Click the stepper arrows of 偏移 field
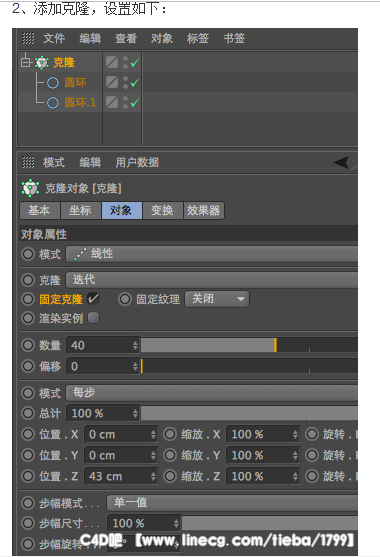 point(135,366)
